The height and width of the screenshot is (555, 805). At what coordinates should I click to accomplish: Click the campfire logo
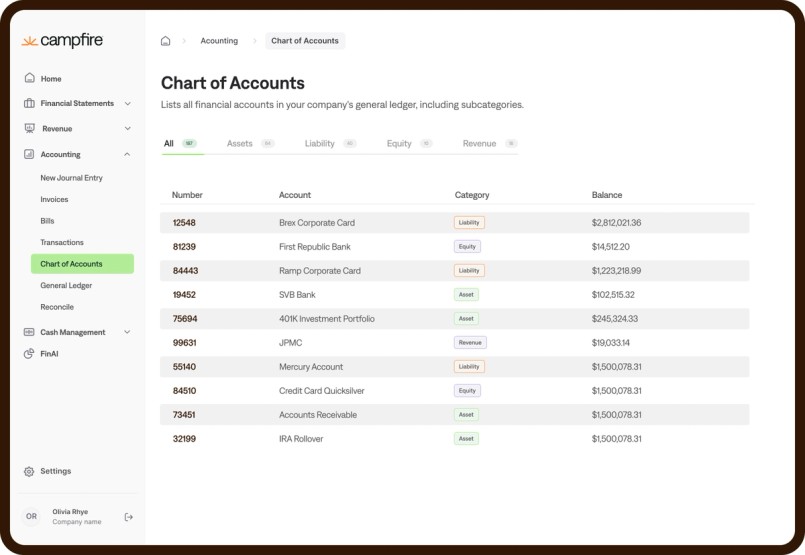62,41
